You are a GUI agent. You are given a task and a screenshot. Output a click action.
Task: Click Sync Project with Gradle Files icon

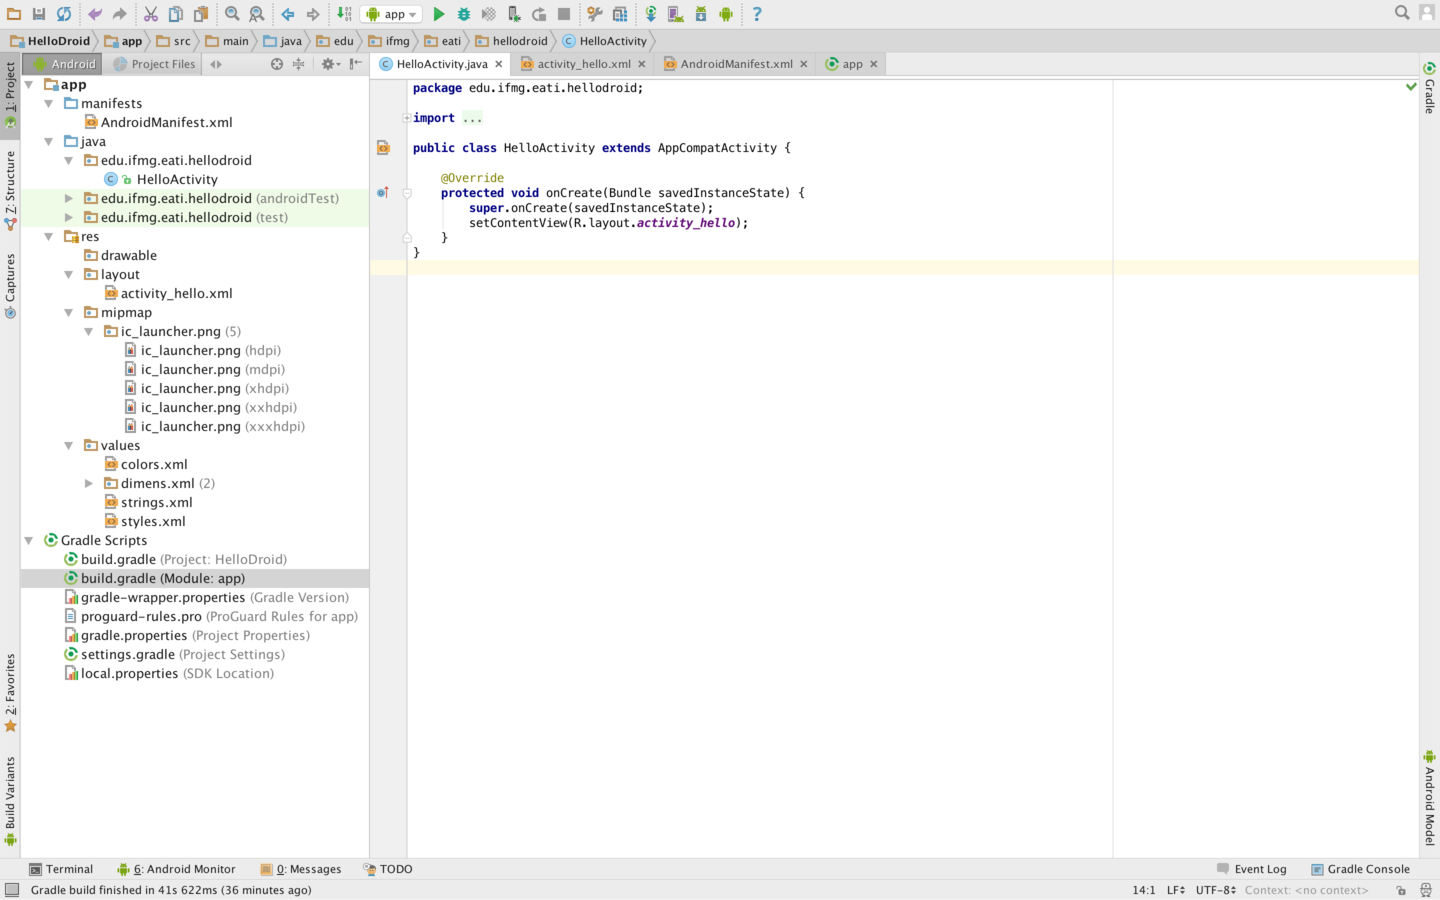tap(651, 14)
